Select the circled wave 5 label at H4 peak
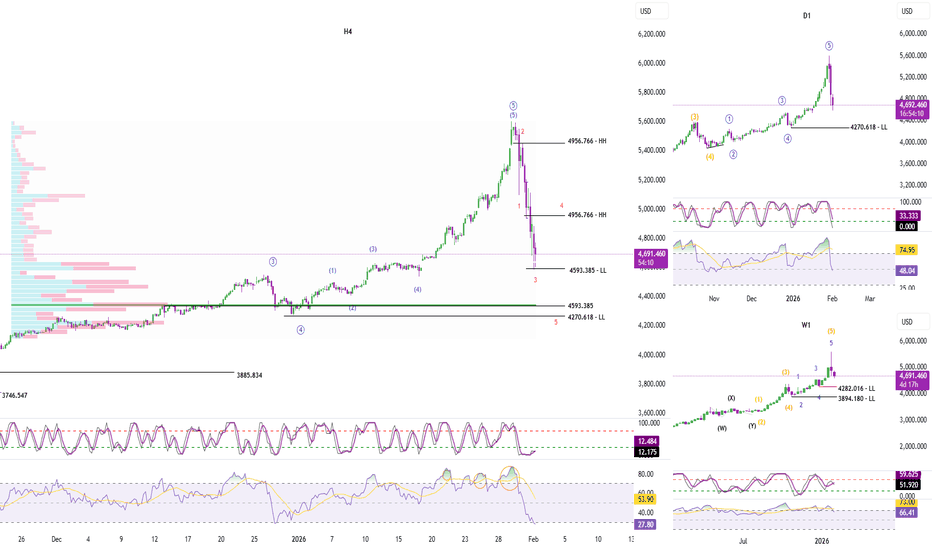Viewport: 932px width, 550px height. pos(513,106)
